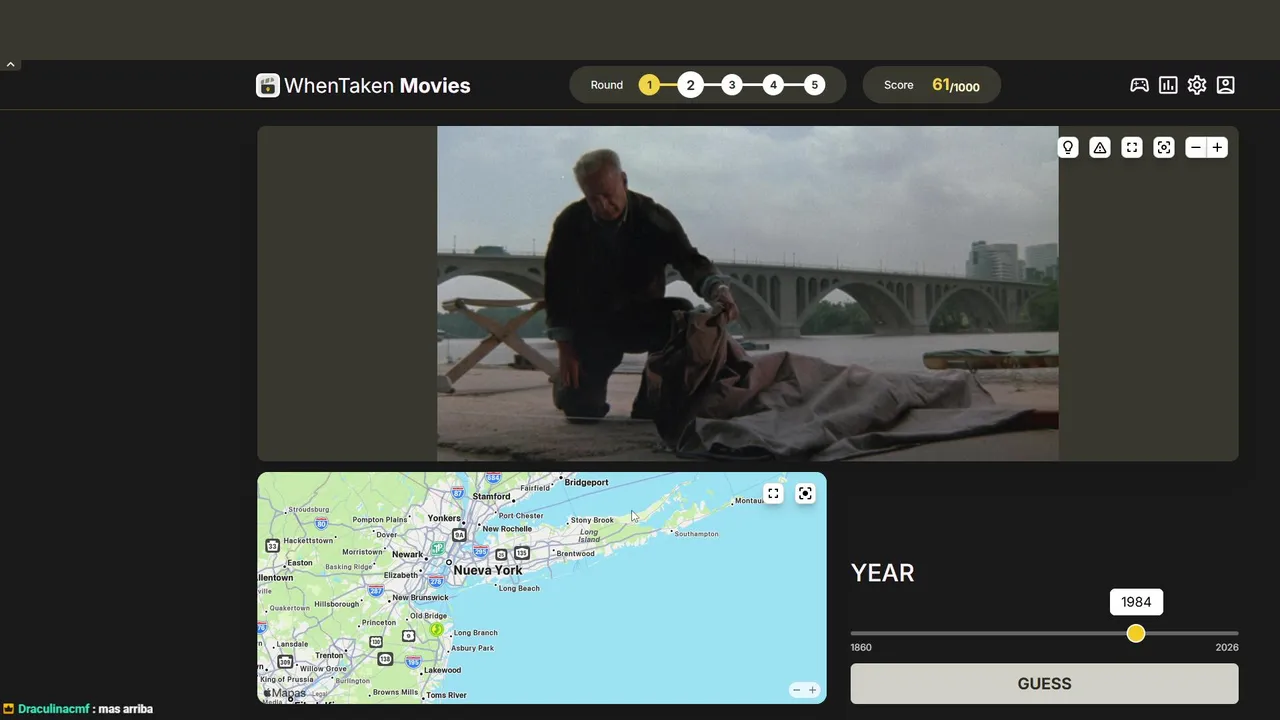Click the movie still image

click(x=747, y=293)
